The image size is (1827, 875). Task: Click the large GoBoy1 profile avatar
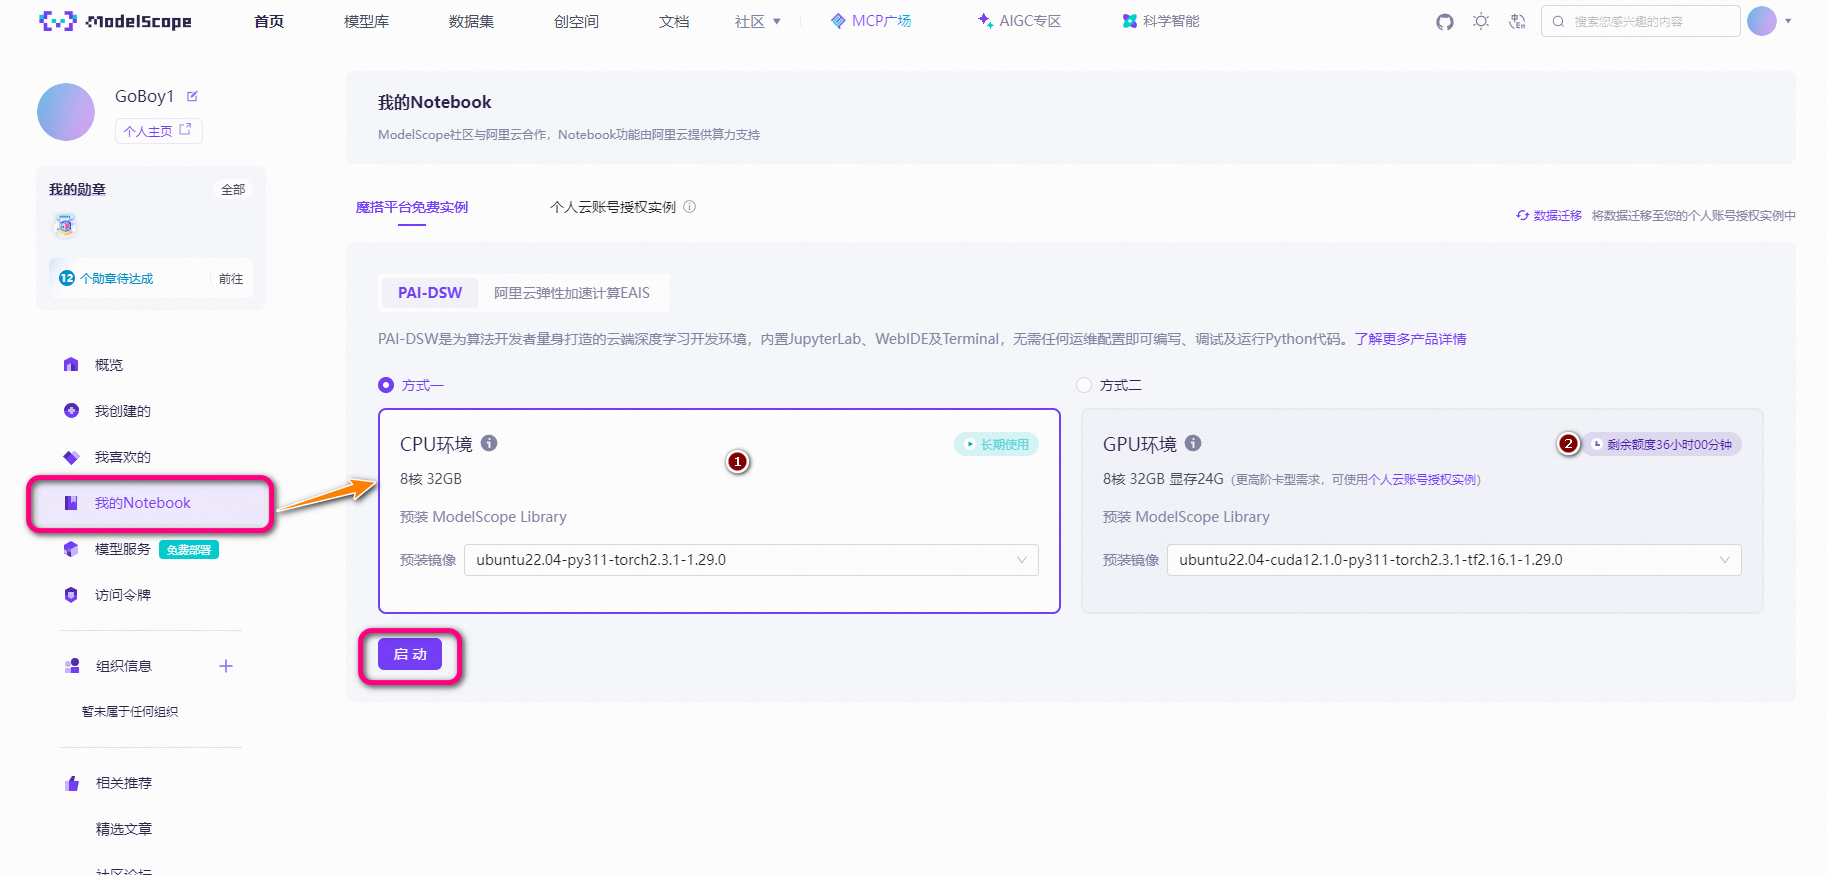[x=66, y=112]
